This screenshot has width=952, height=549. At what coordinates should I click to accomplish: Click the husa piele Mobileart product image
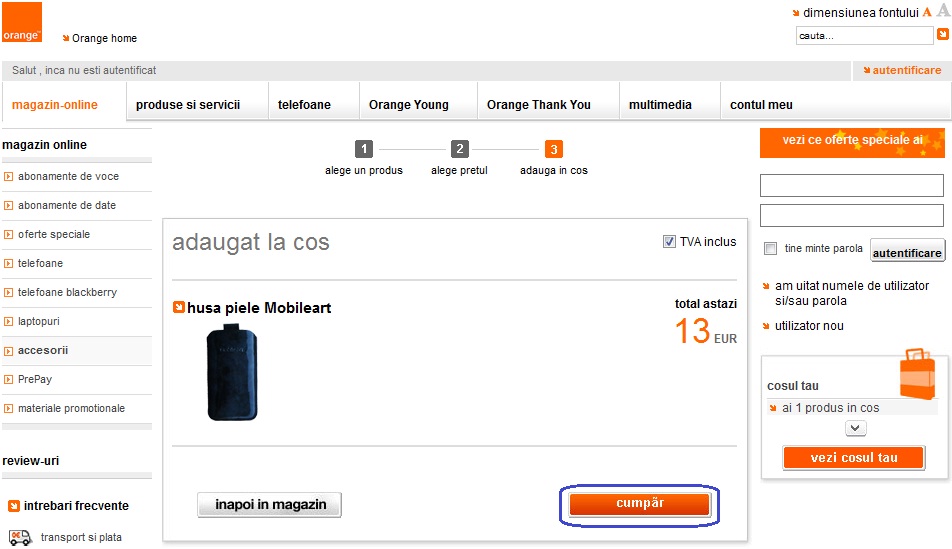[232, 372]
